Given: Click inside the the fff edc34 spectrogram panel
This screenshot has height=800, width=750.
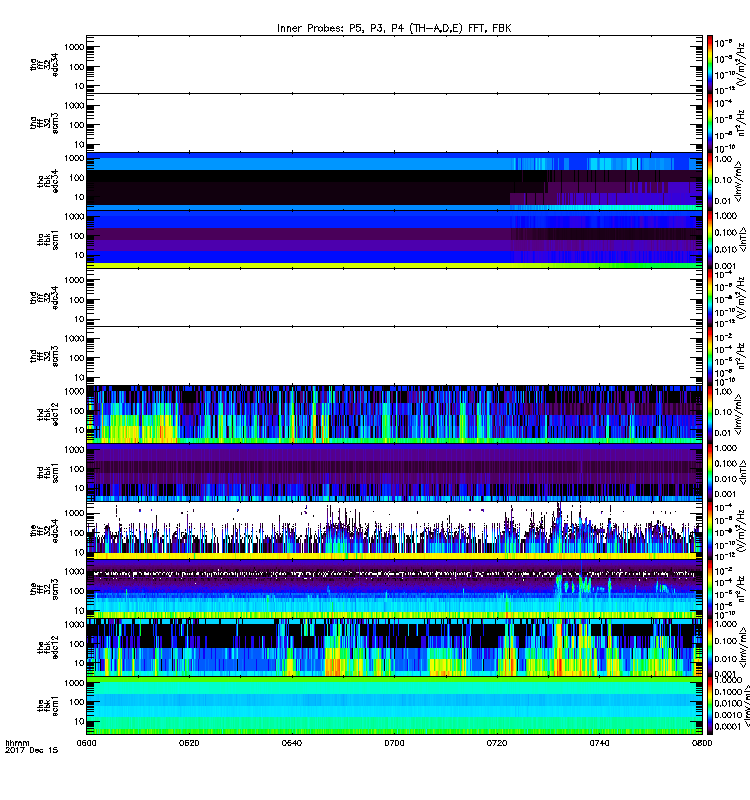Looking at the screenshot, I should pos(394,531).
